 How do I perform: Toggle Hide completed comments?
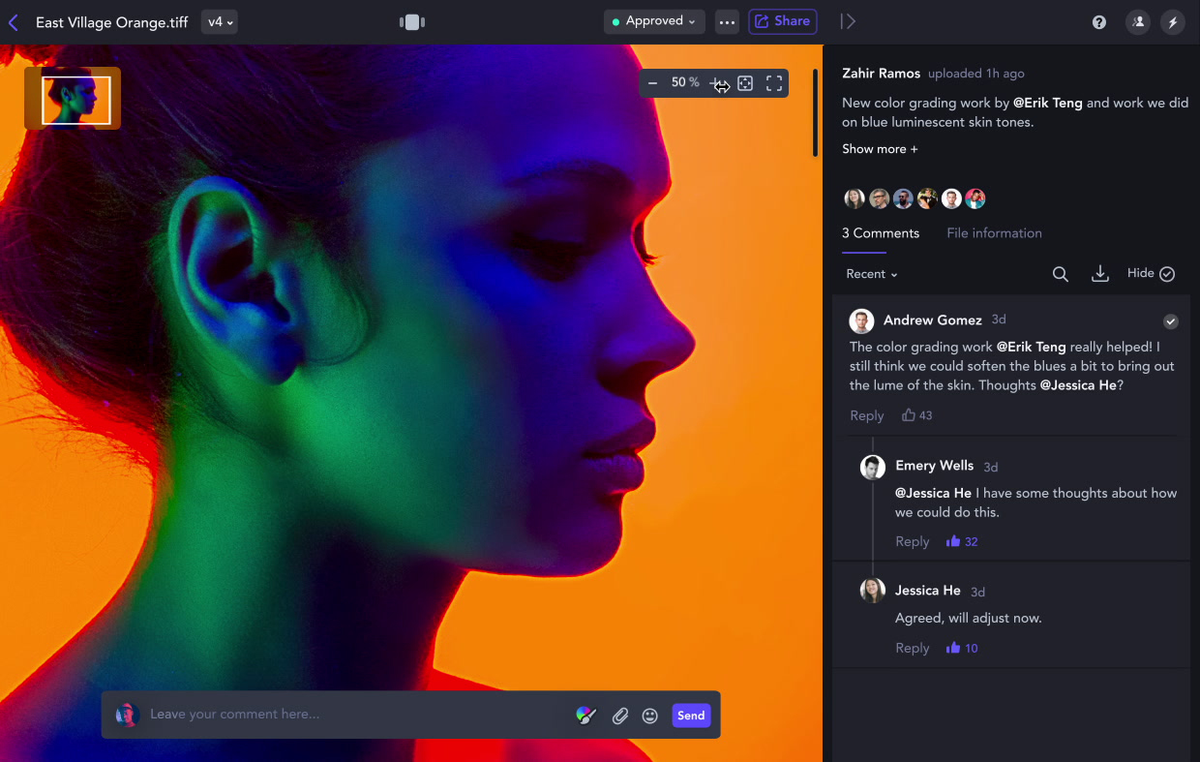(x=1150, y=273)
